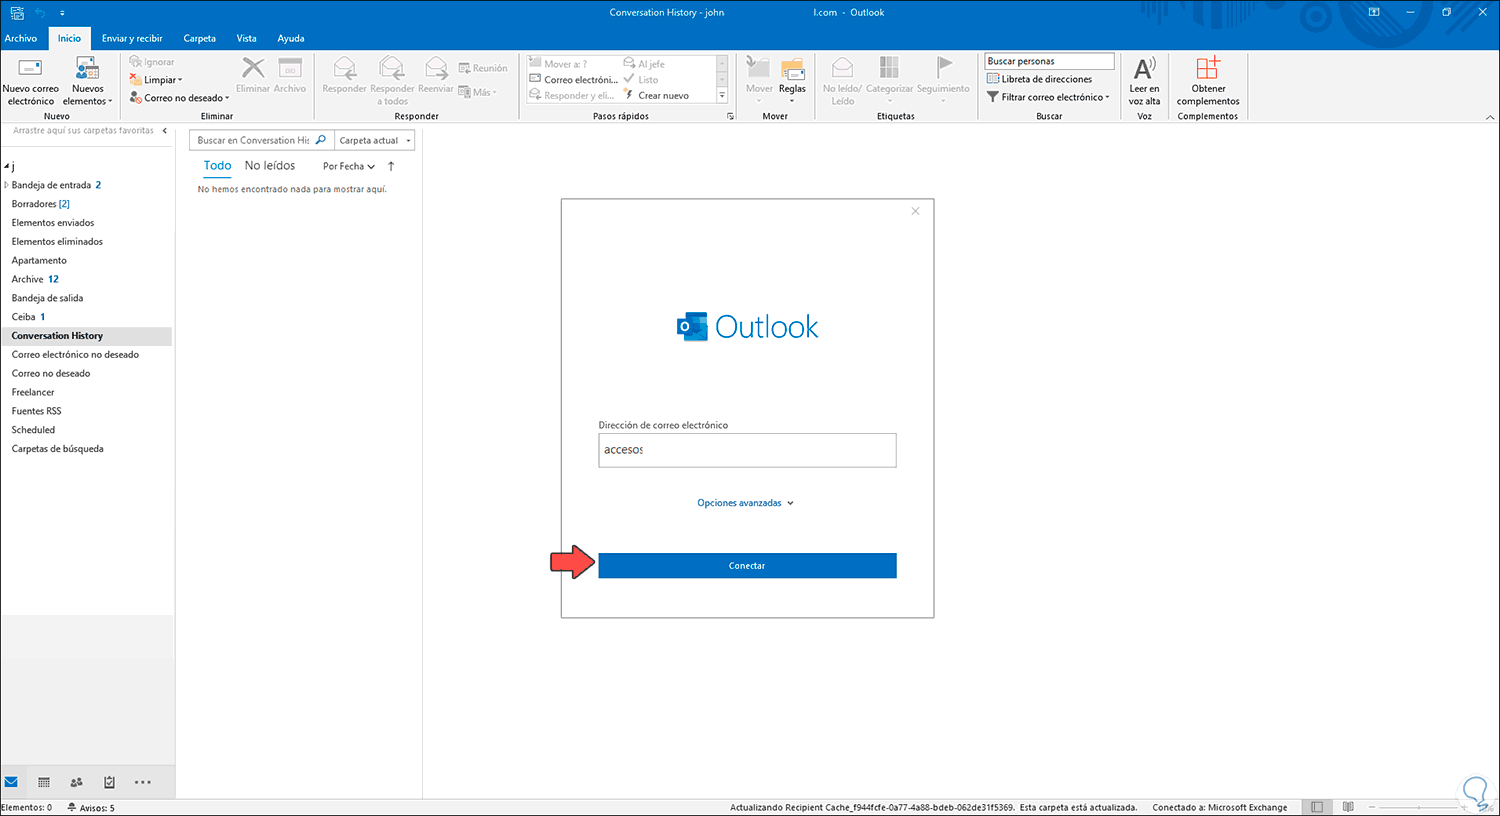Open Obtener complementos
This screenshot has width=1500, height=816.
click(1208, 81)
